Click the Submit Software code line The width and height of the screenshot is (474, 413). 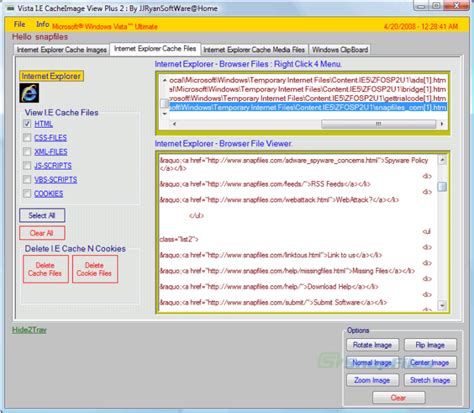[x=273, y=303]
